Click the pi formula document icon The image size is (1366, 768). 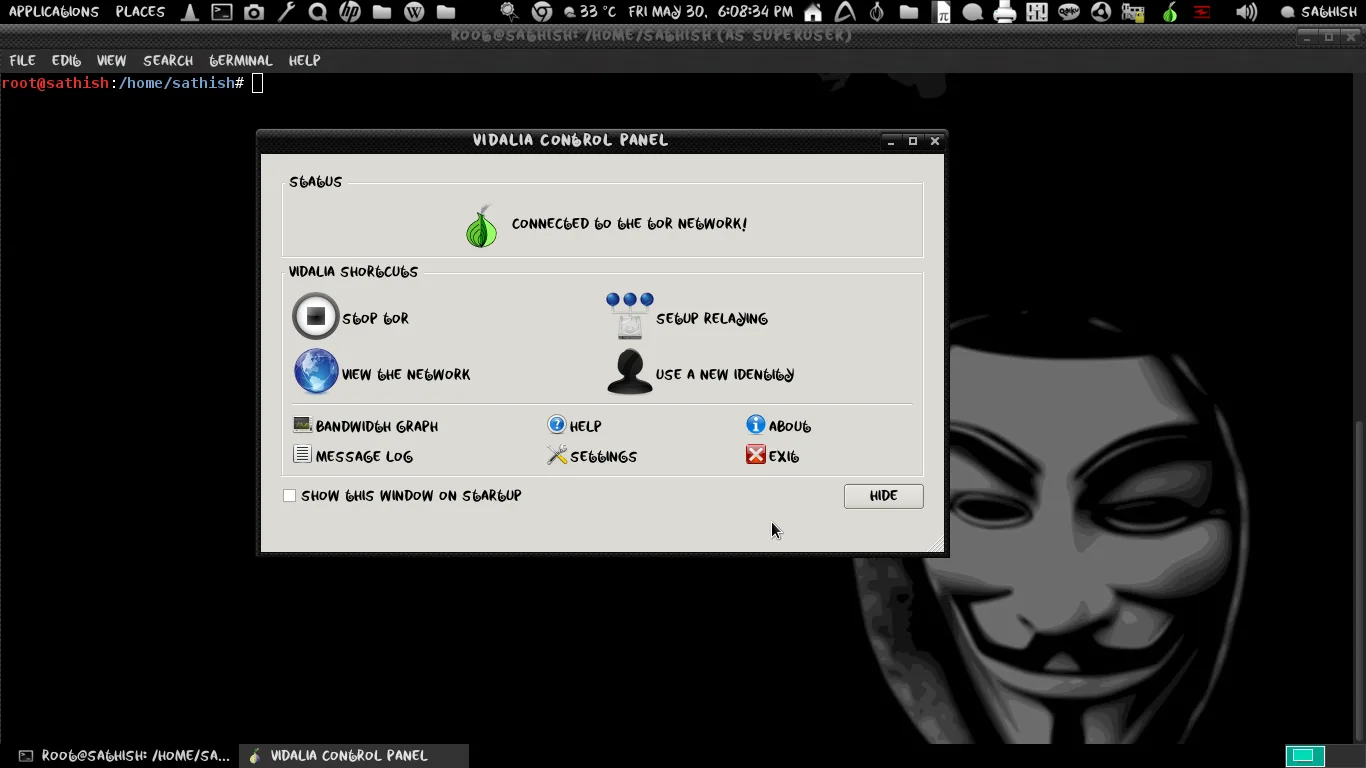941,12
